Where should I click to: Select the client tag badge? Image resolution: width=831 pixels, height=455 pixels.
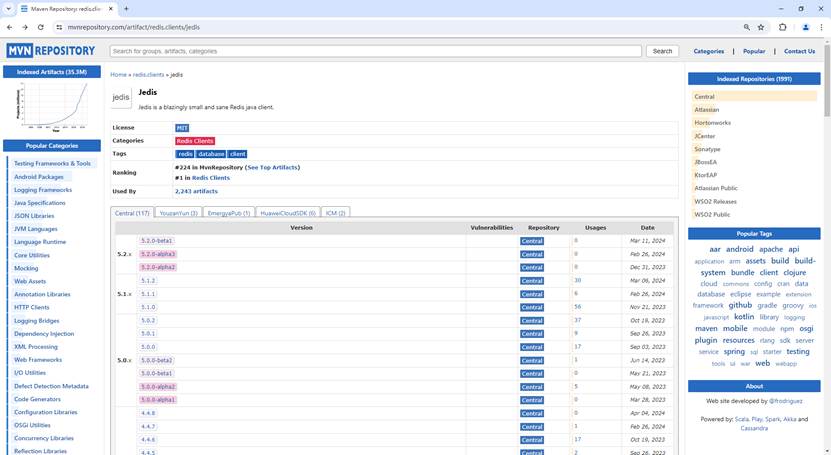(x=237, y=154)
